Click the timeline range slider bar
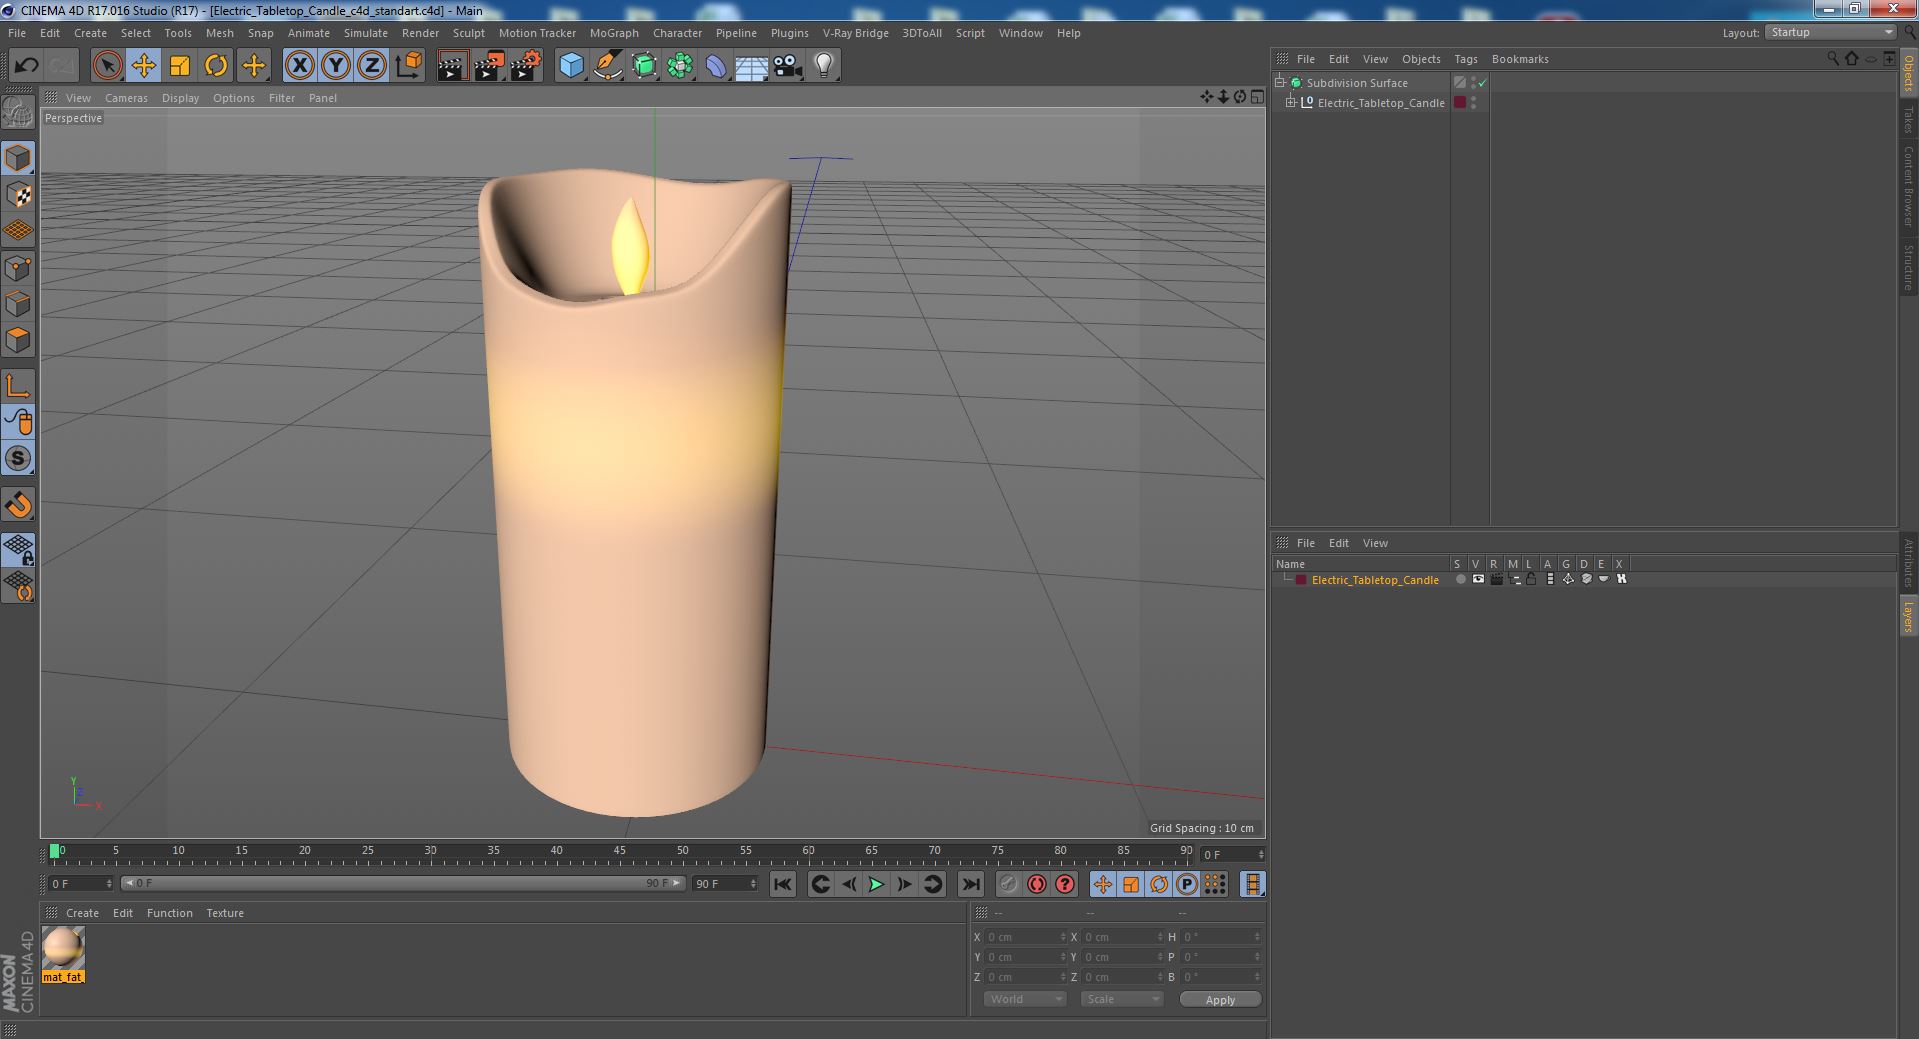1919x1039 pixels. click(403, 883)
